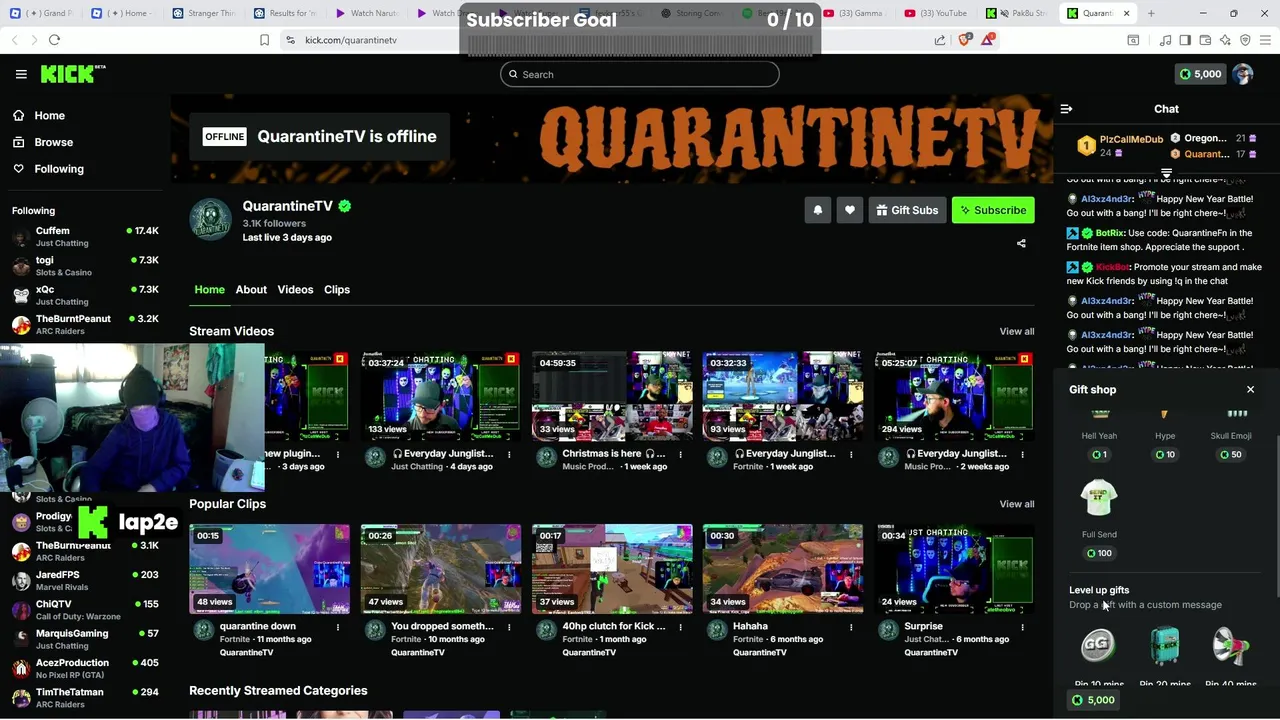The width and height of the screenshot is (1280, 720).
Task: Play the 'You dropped someth...' clip thumbnail
Action: coord(441,569)
